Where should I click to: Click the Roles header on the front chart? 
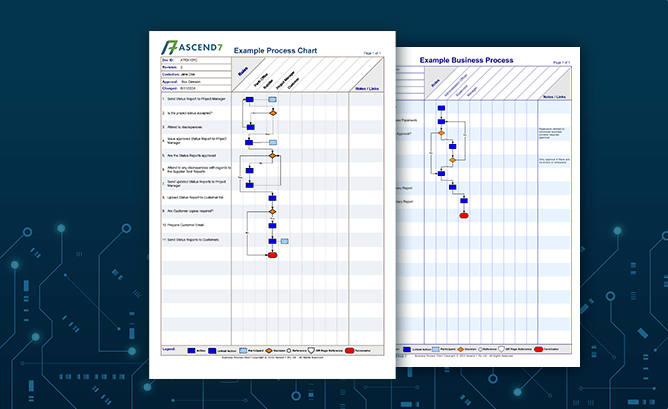(243, 69)
